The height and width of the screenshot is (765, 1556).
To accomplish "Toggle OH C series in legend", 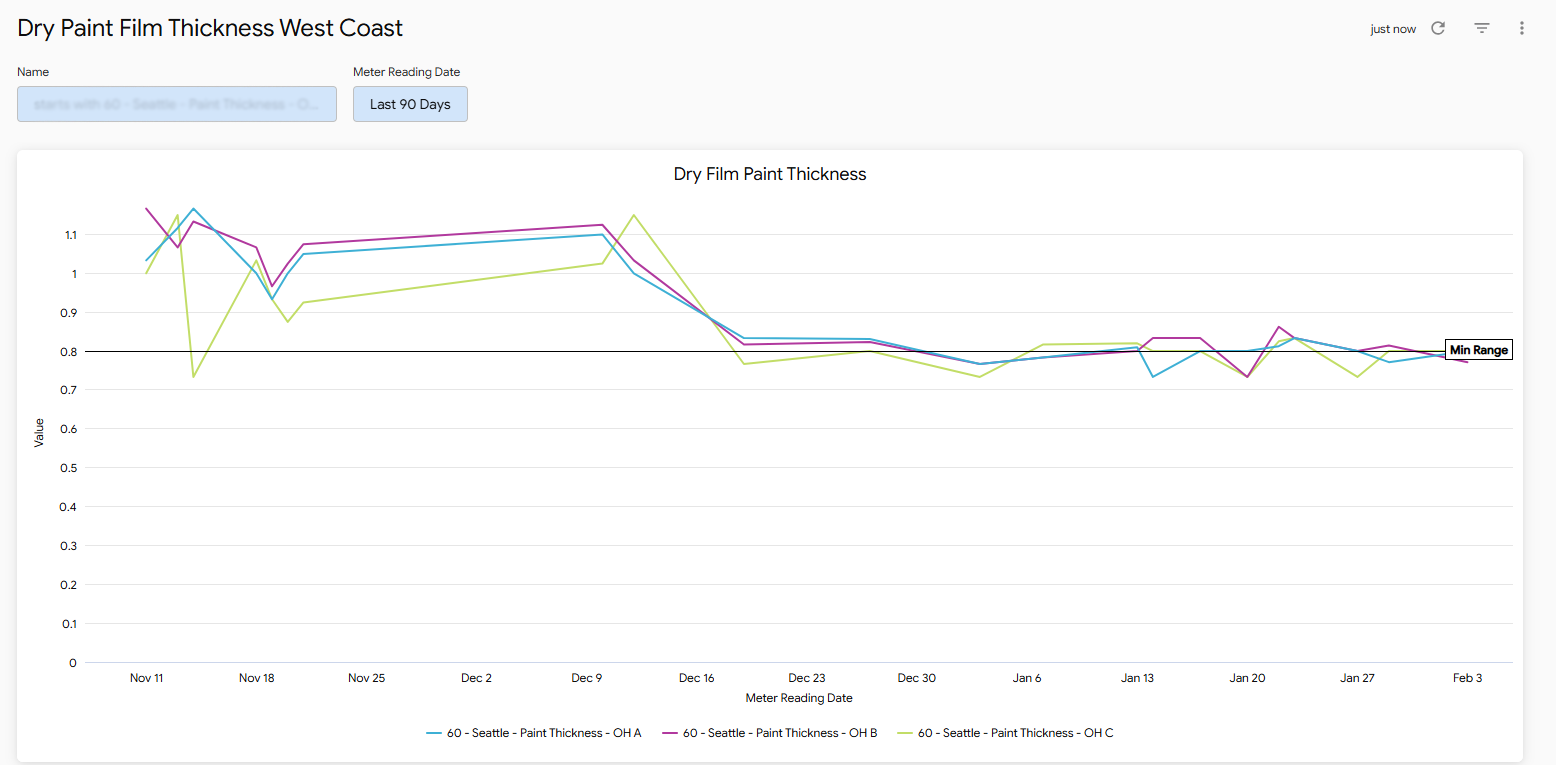I will [1006, 733].
